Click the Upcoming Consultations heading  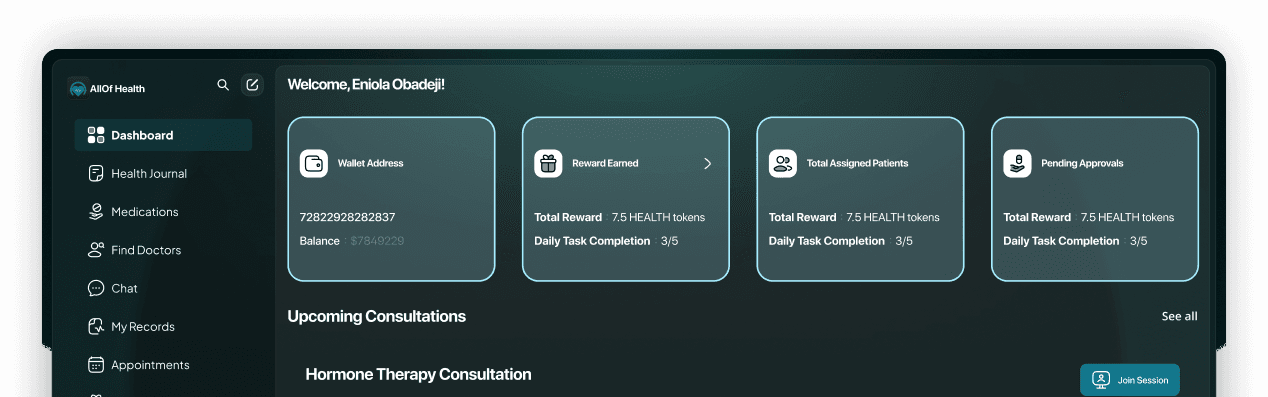pyautogui.click(x=377, y=316)
